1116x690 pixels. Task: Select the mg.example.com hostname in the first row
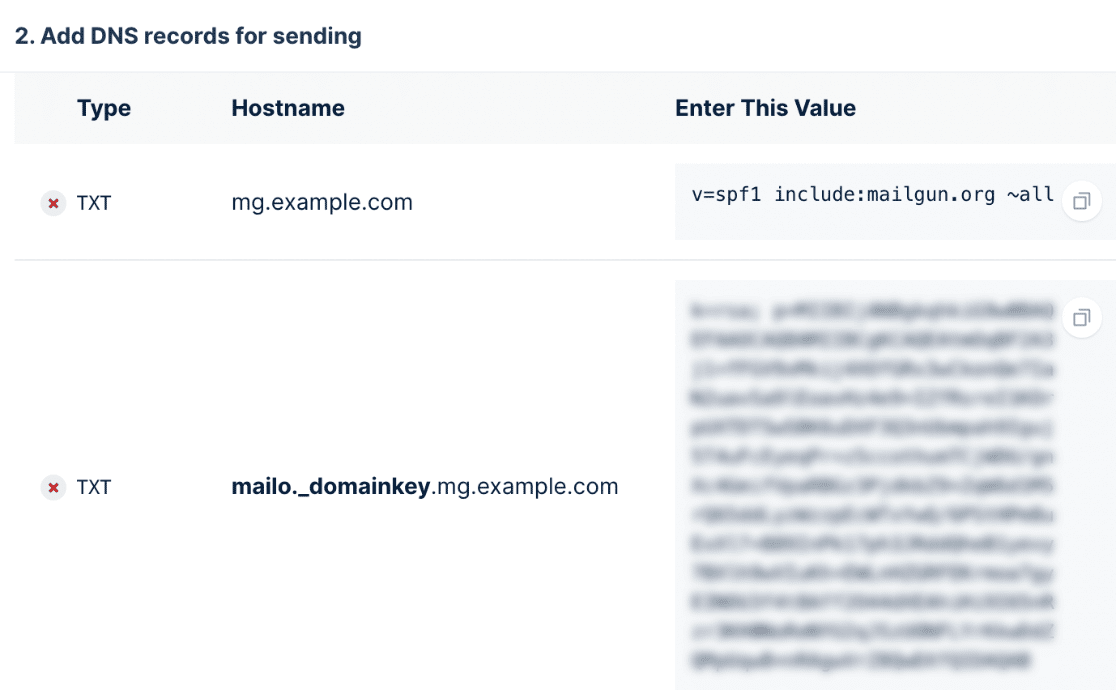pyautogui.click(x=322, y=202)
